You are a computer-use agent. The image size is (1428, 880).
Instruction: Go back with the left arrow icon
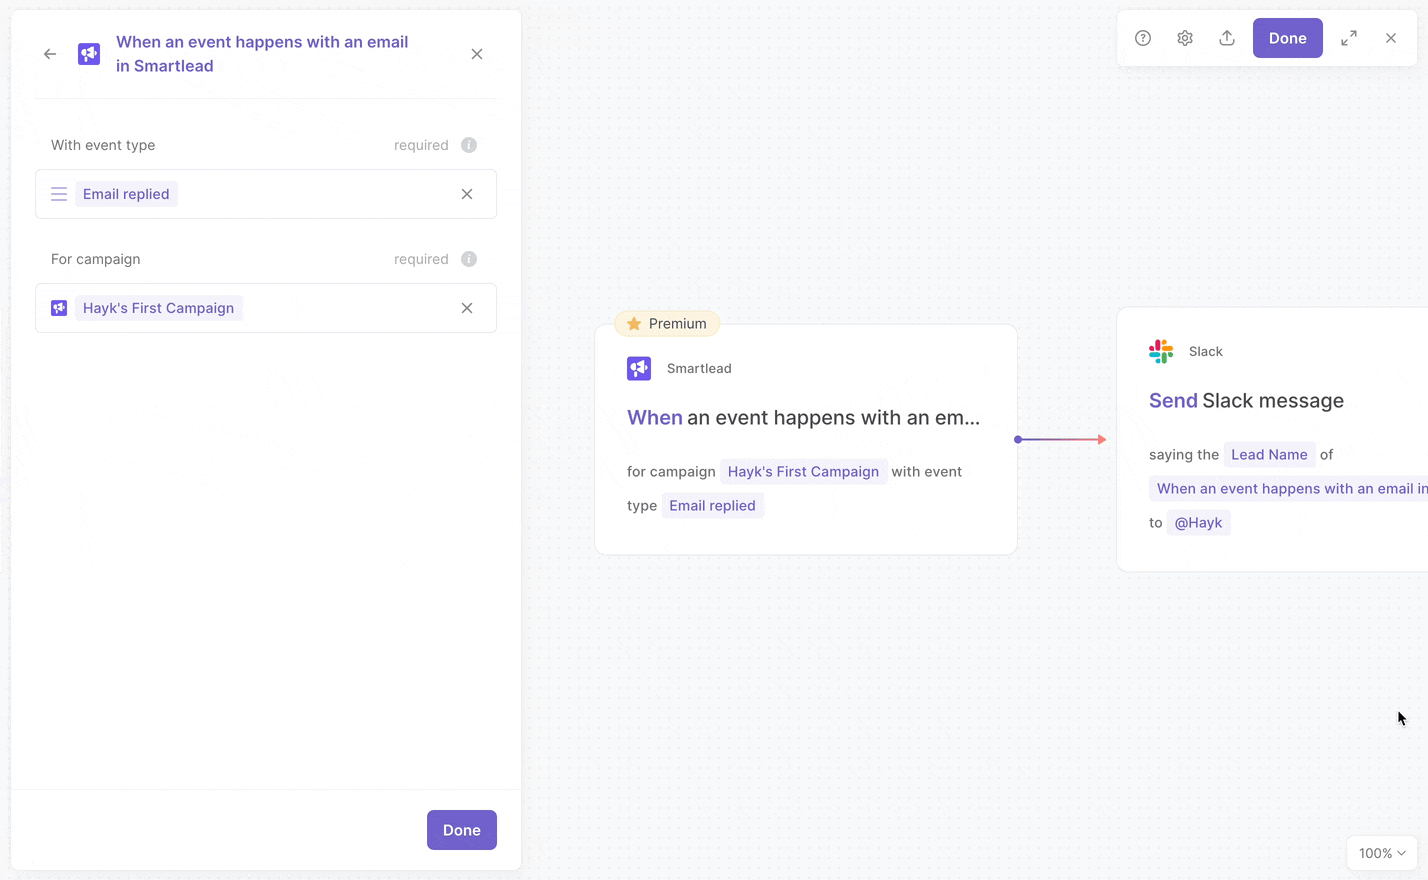point(50,54)
